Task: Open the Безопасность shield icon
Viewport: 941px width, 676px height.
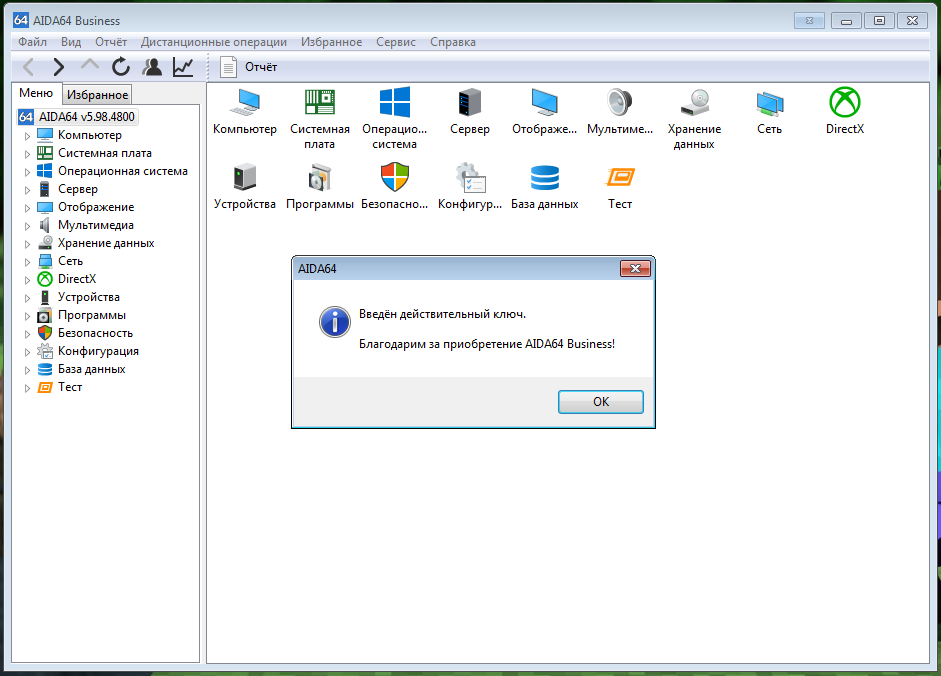Action: point(395,179)
